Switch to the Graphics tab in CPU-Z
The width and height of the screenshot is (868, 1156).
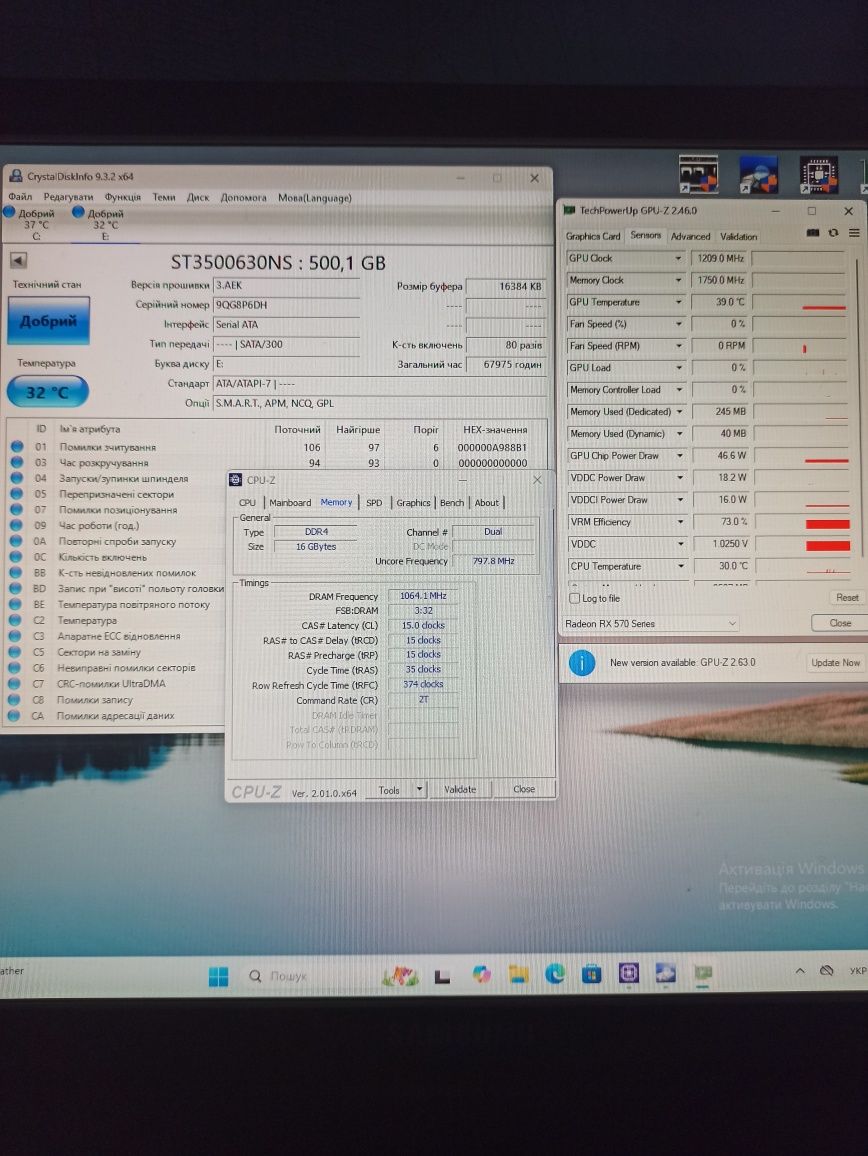point(413,503)
